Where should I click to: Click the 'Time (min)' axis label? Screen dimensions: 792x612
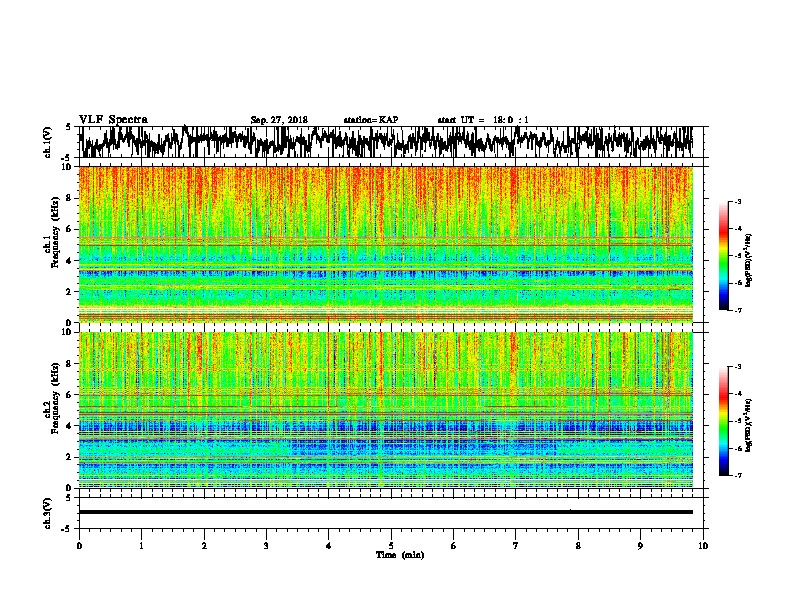[400, 555]
